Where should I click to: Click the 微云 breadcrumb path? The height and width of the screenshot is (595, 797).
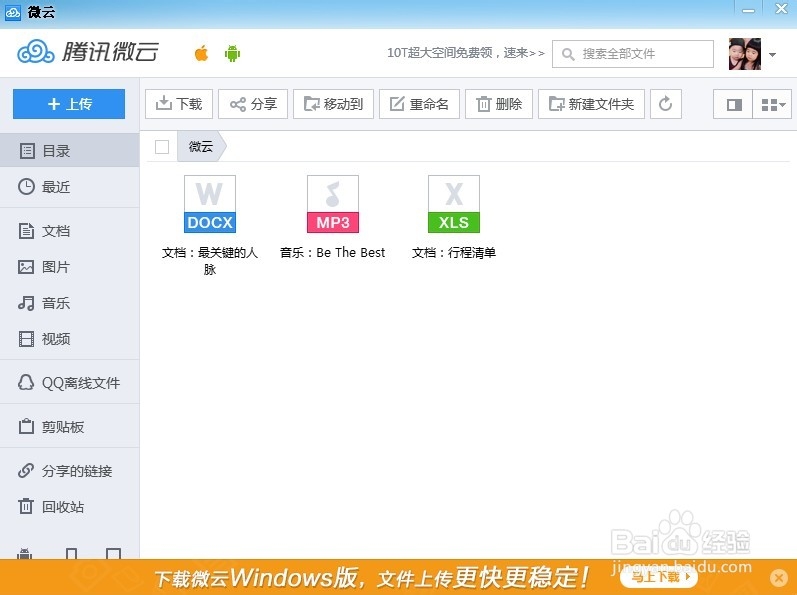coord(201,146)
